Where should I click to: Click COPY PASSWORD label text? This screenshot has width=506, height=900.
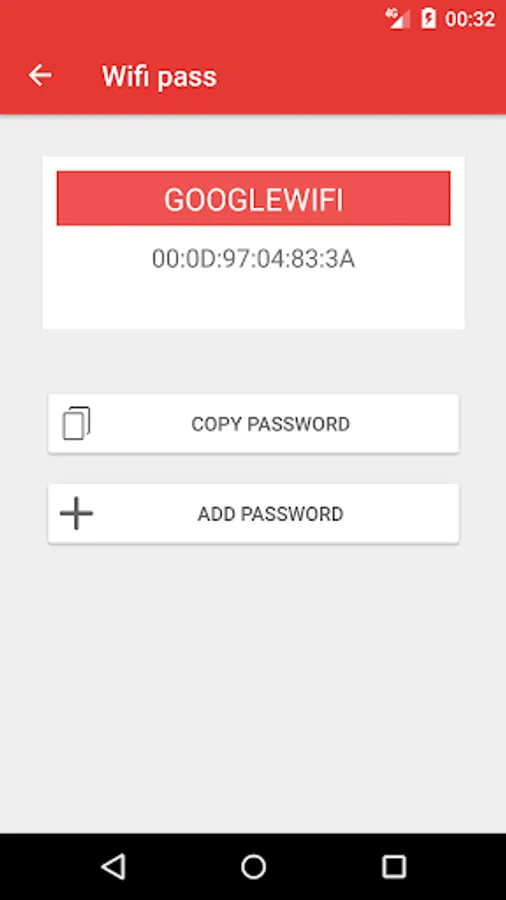pyautogui.click(x=270, y=424)
